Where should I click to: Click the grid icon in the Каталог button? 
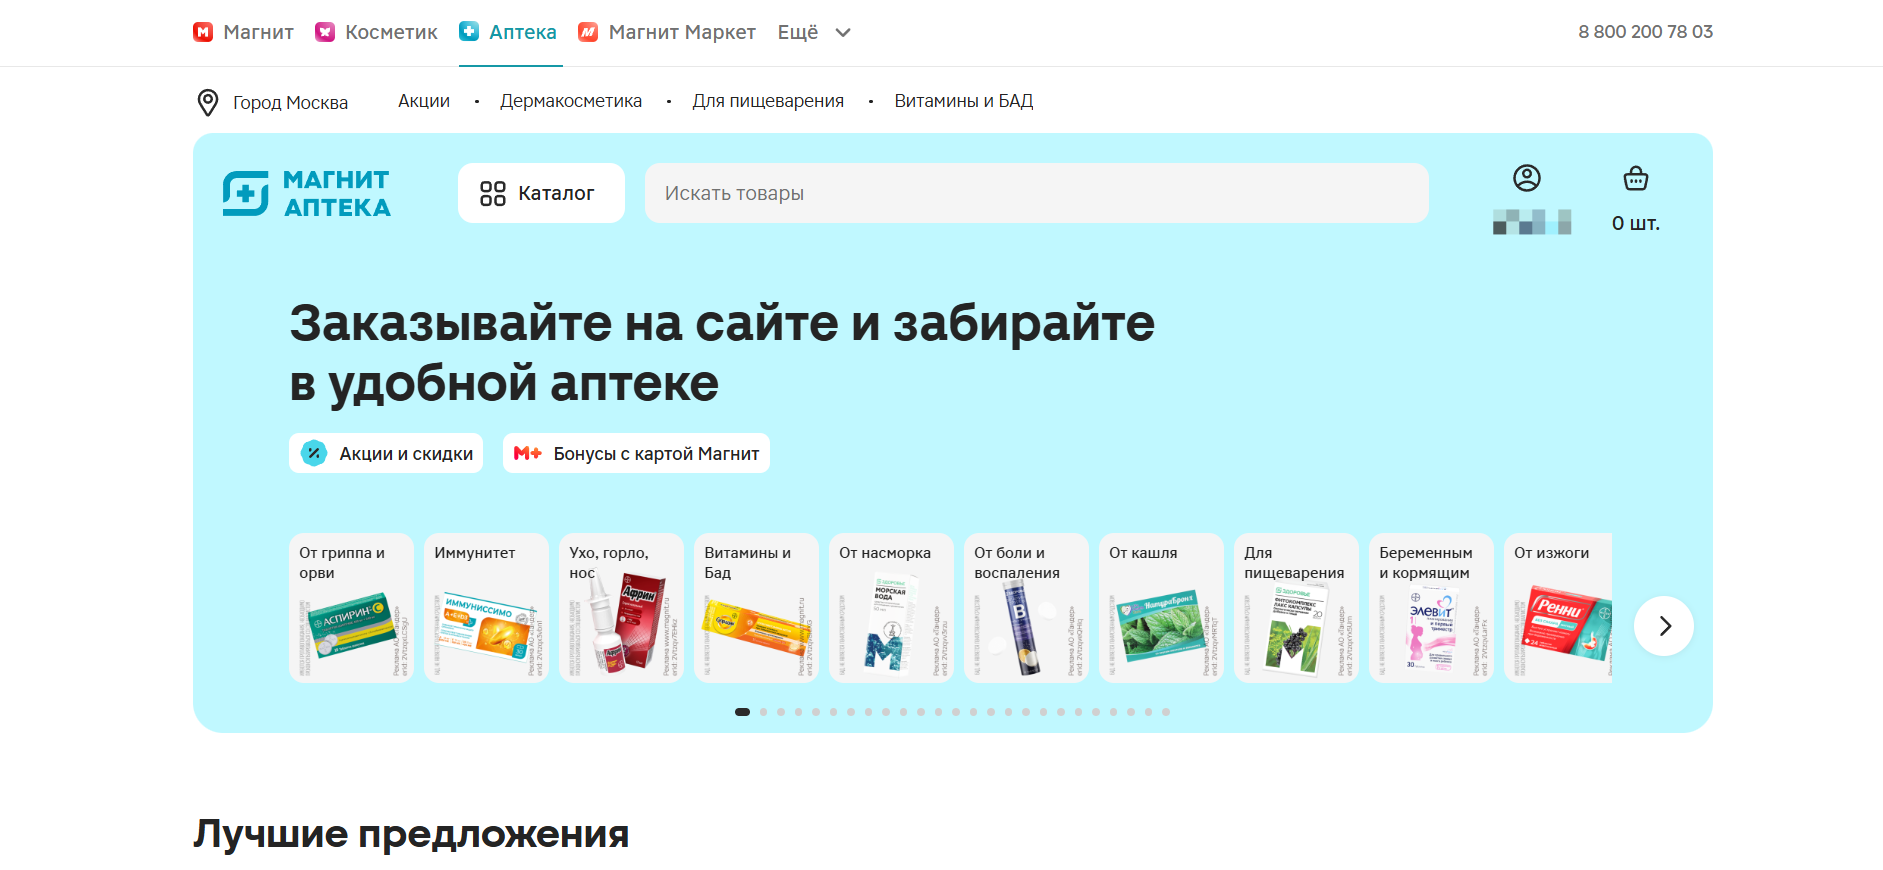pyautogui.click(x=493, y=193)
